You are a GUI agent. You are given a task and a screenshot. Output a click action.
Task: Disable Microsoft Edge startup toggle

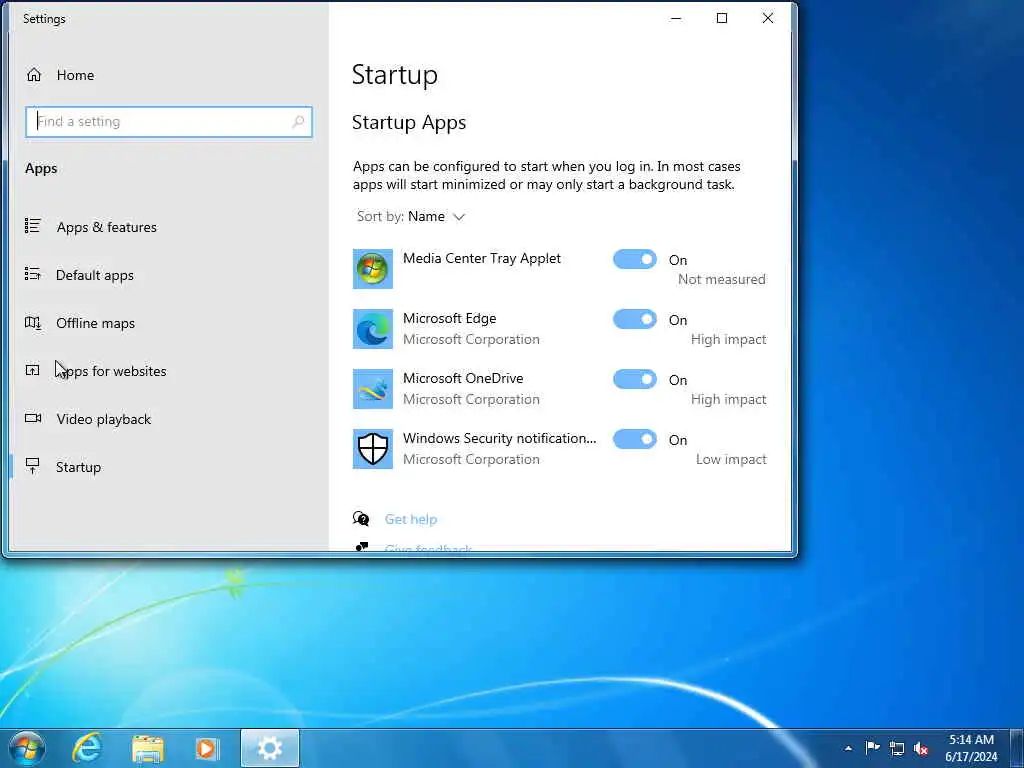click(x=635, y=319)
